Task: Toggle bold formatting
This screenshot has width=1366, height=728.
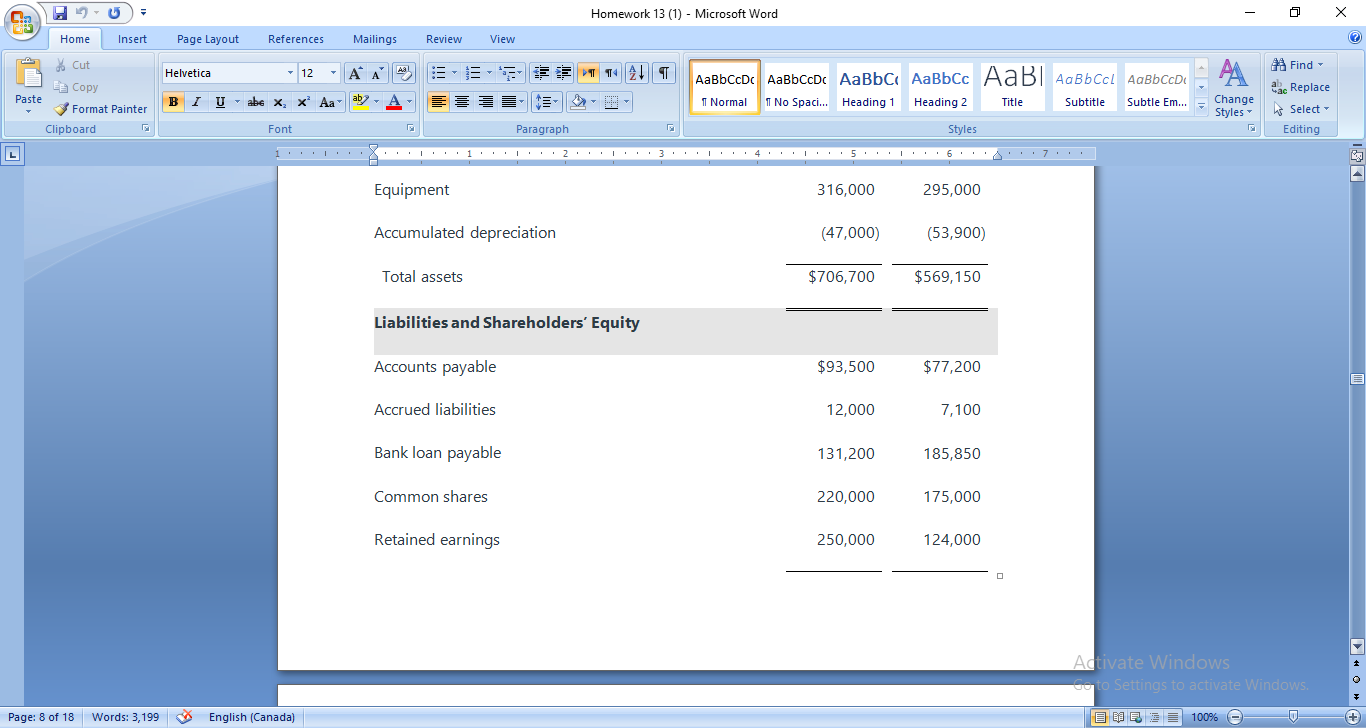Action: 173,101
